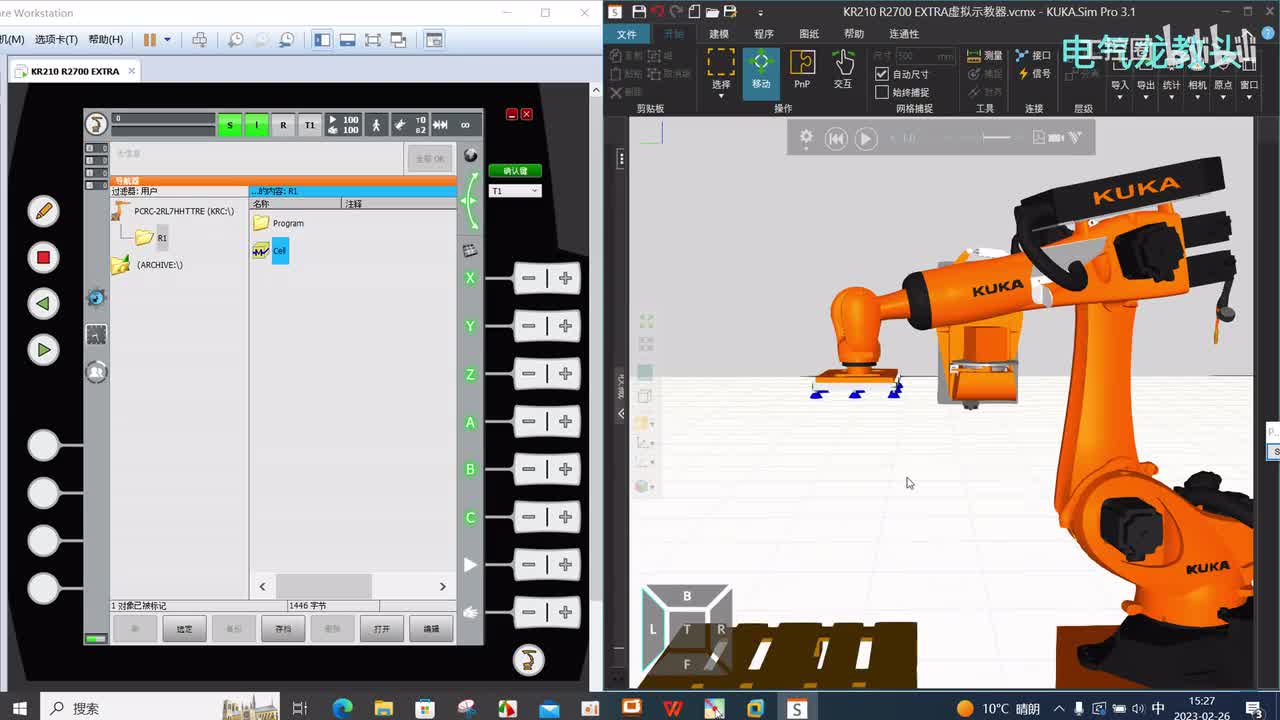Click the Interface (接口) connection icon
The image size is (1280, 720).
1034,56
